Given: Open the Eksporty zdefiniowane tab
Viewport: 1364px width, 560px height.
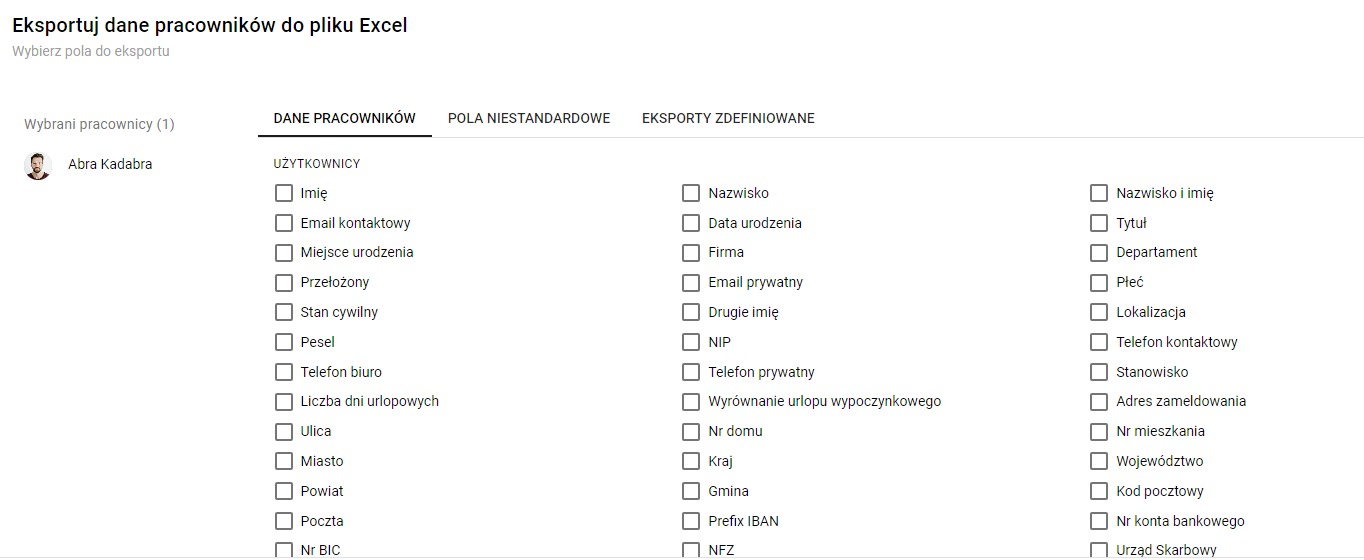Looking at the screenshot, I should pos(728,118).
